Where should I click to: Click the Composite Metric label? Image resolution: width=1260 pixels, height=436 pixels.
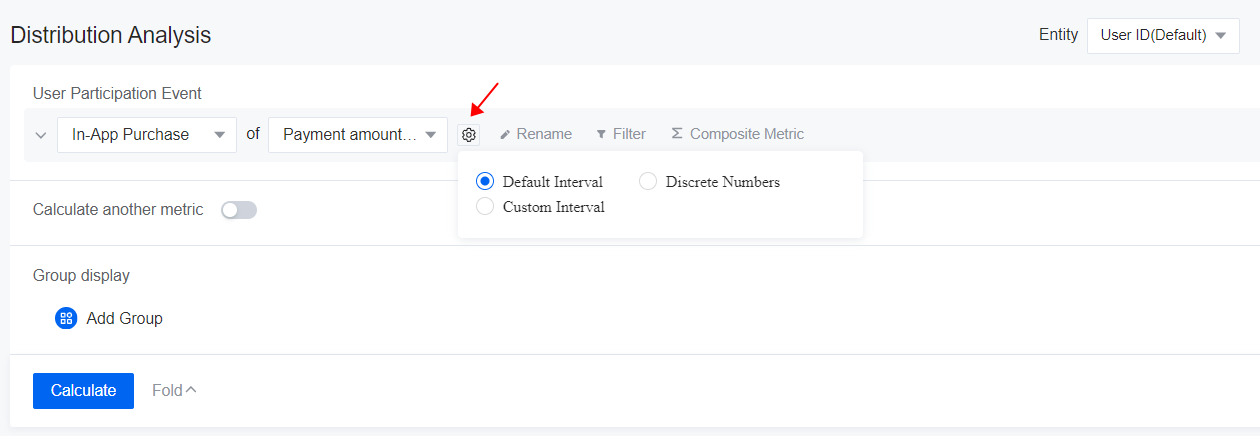point(746,134)
